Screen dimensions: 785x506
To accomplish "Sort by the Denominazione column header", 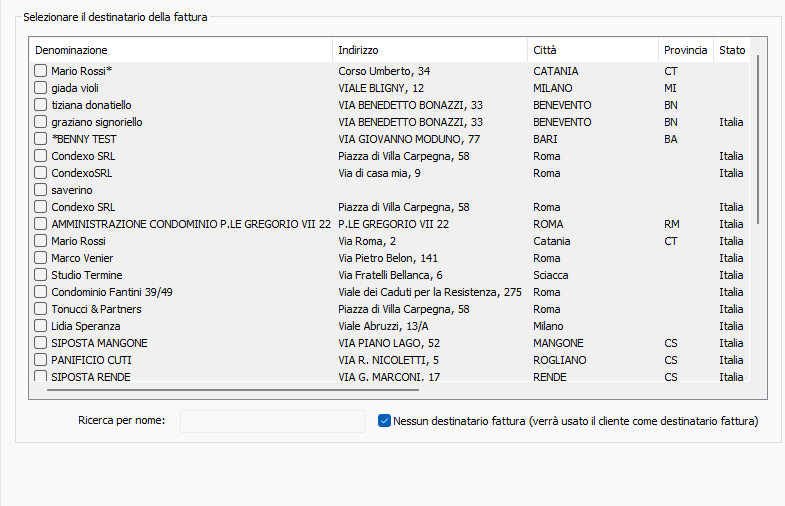I will coord(180,50).
